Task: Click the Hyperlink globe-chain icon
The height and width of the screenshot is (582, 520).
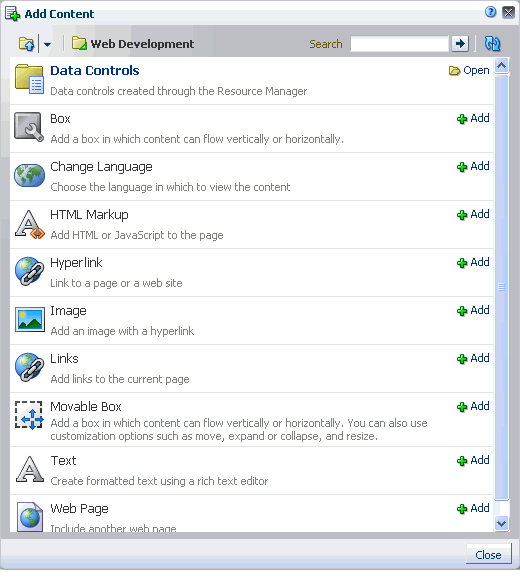Action: pyautogui.click(x=29, y=271)
